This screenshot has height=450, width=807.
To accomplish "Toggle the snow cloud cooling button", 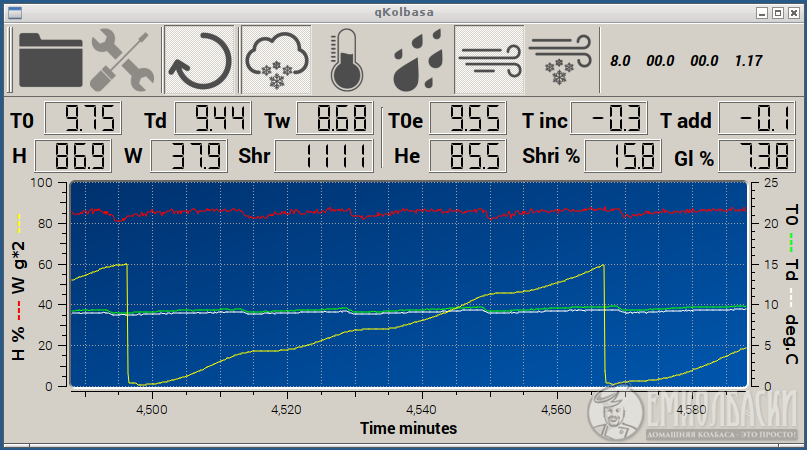I will click(276, 60).
